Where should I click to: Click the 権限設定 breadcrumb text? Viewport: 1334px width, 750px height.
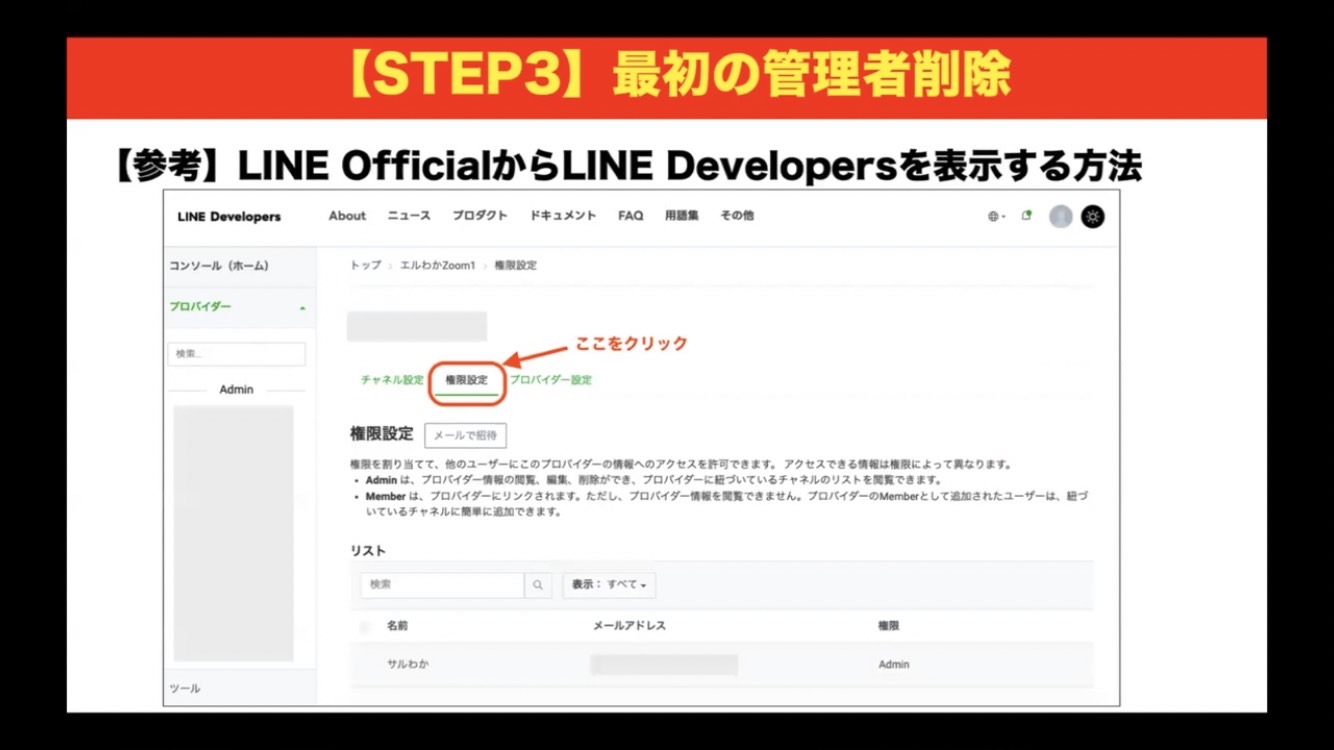pos(516,266)
